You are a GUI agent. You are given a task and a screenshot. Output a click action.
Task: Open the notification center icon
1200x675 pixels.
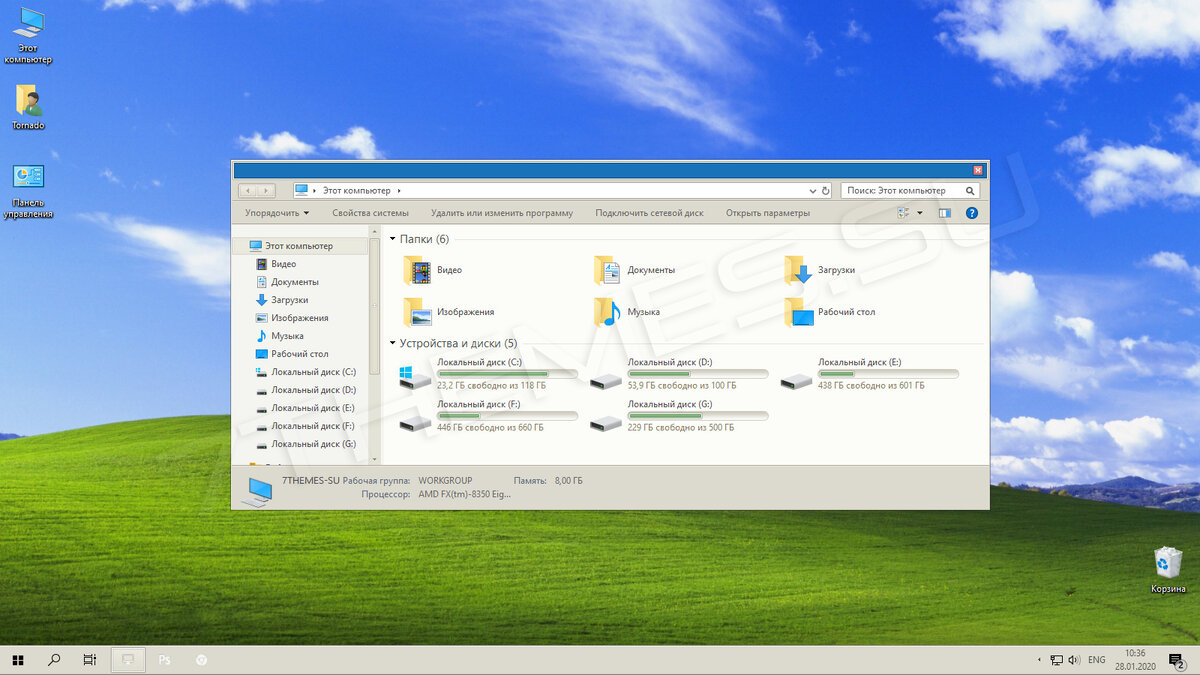tap(1177, 660)
